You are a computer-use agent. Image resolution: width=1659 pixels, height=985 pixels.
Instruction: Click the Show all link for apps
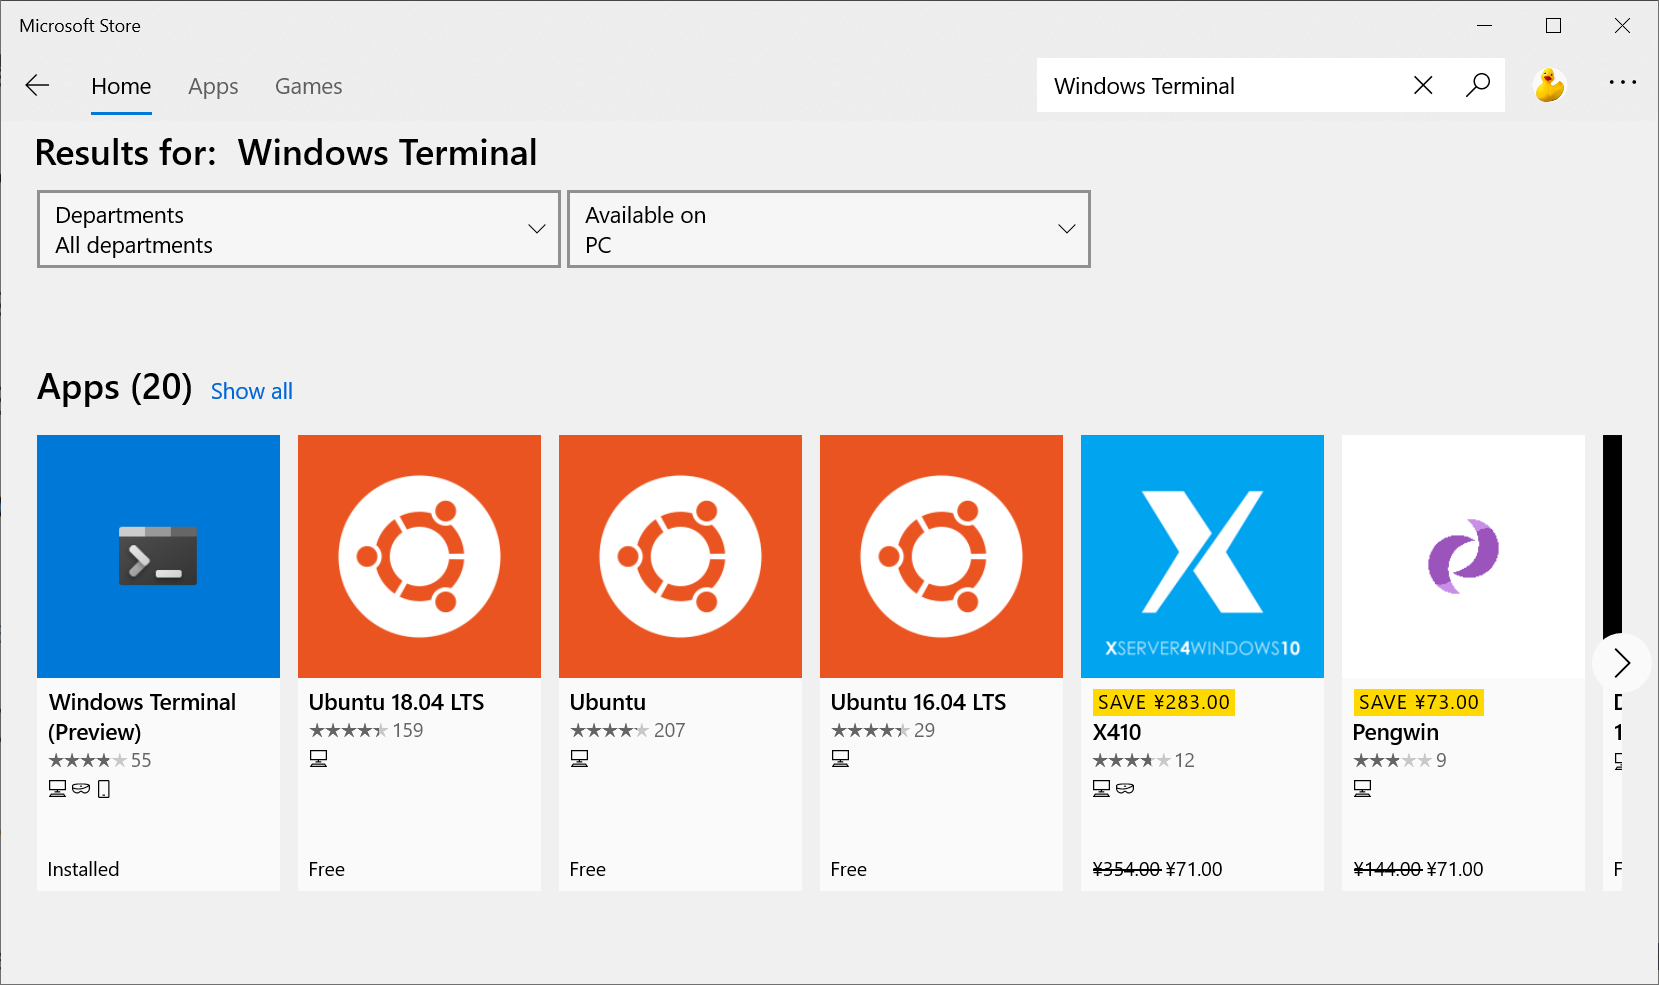251,390
